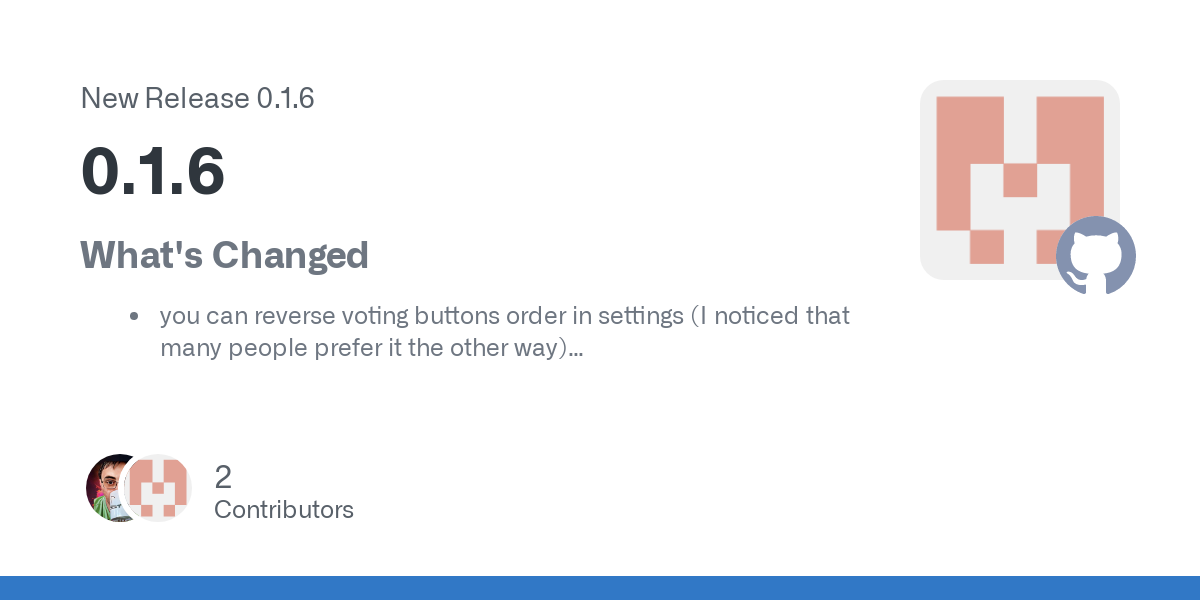
Task: Open the 'New Release 0.1.6' label
Action: tap(197, 98)
